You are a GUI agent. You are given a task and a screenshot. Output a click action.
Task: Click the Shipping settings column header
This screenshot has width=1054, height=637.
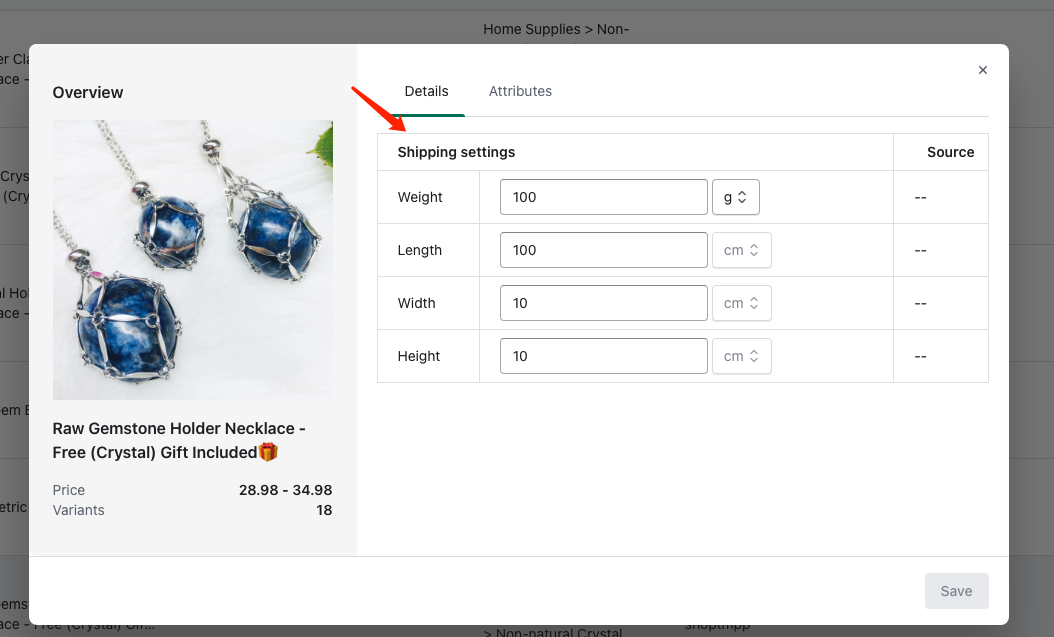pyautogui.click(x=456, y=152)
